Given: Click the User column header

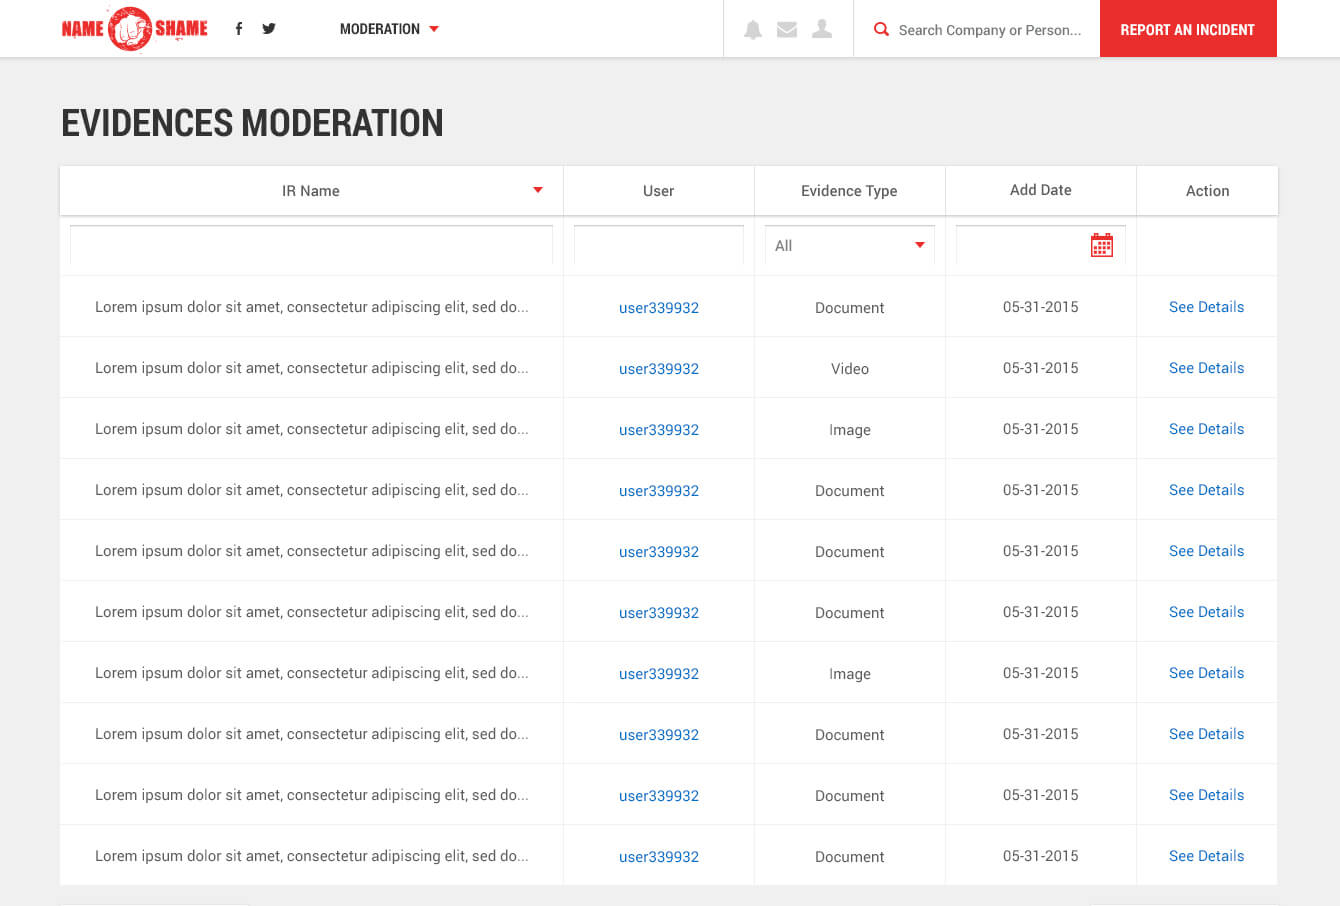Looking at the screenshot, I should (x=658, y=190).
